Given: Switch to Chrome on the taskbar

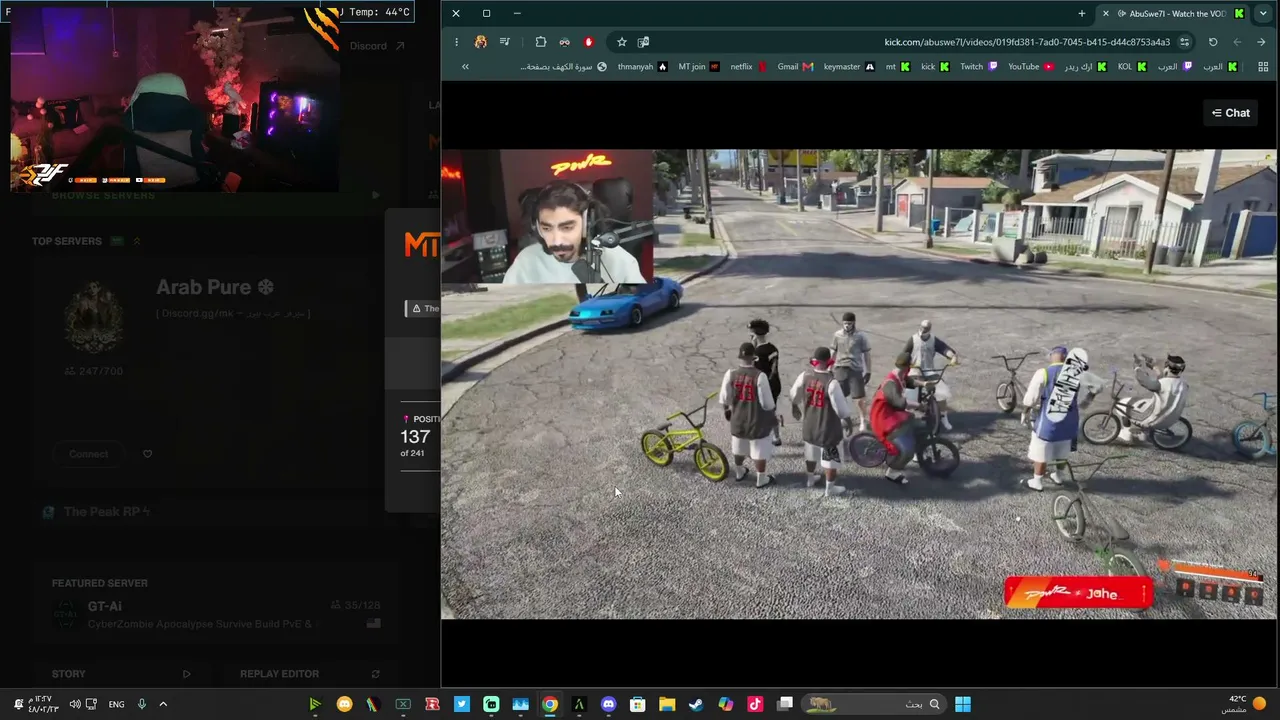Looking at the screenshot, I should click(x=550, y=704).
